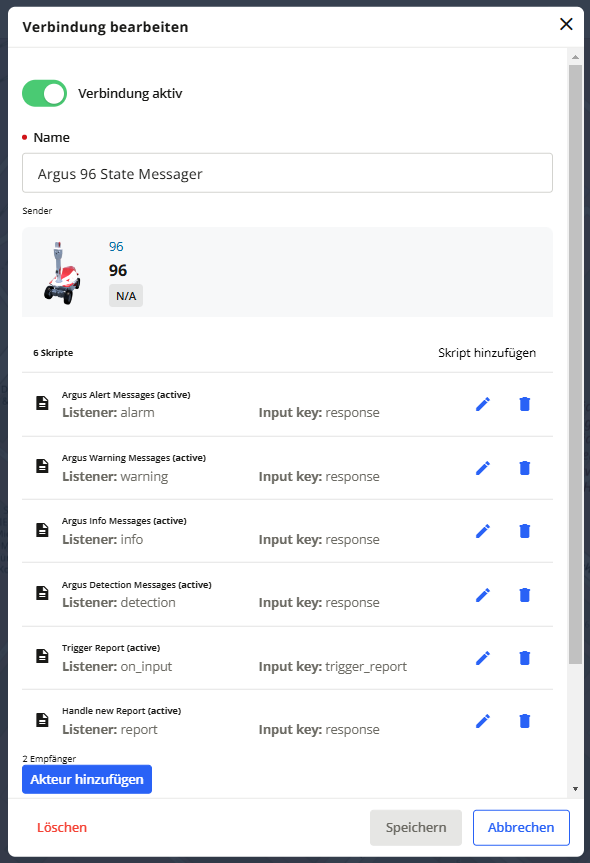Screen dimensions: 590x863
Task: Delete the Handle new Report script
Action: click(x=525, y=721)
